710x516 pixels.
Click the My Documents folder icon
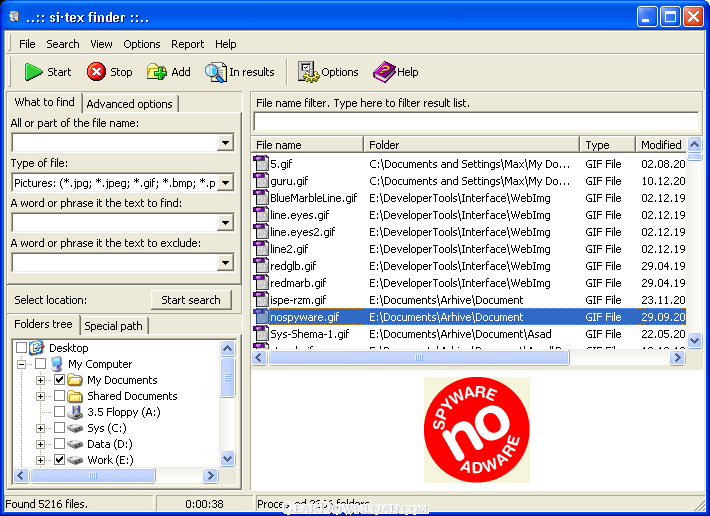coord(75,379)
